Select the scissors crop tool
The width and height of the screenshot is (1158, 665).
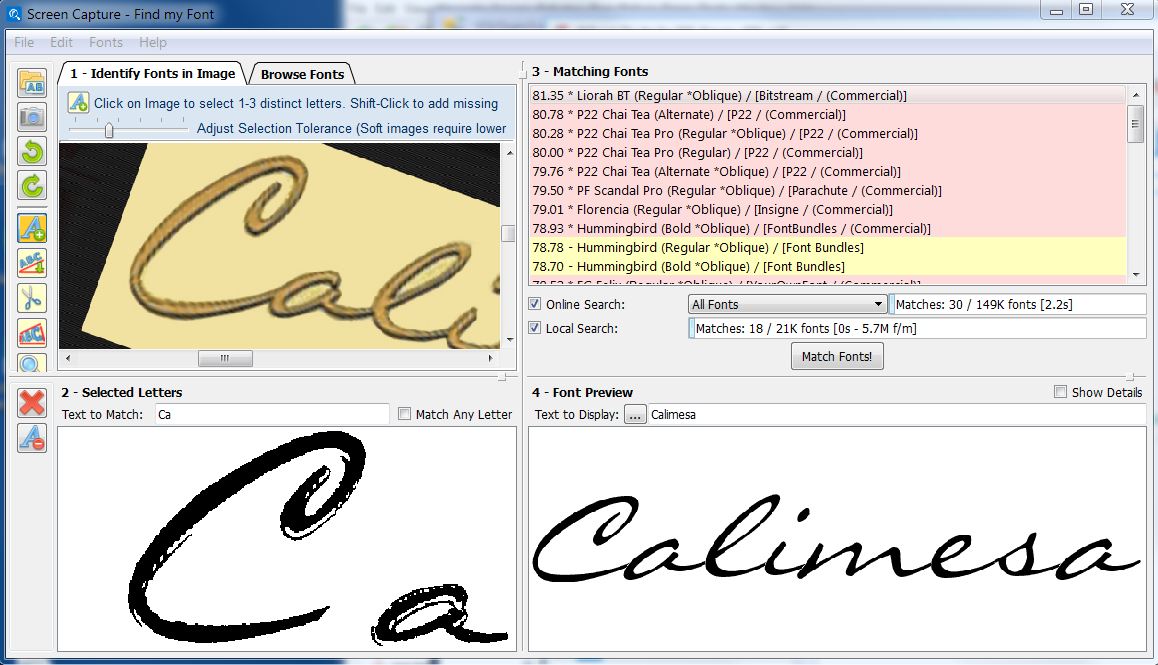tap(32, 298)
